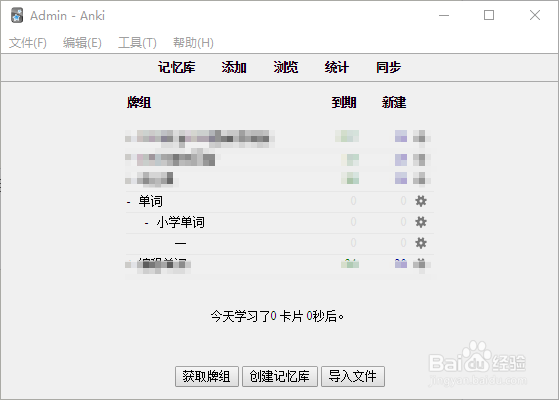Image resolution: width=559 pixels, height=400 pixels.
Task: Select the 一 subdeck row
Action: (280, 243)
